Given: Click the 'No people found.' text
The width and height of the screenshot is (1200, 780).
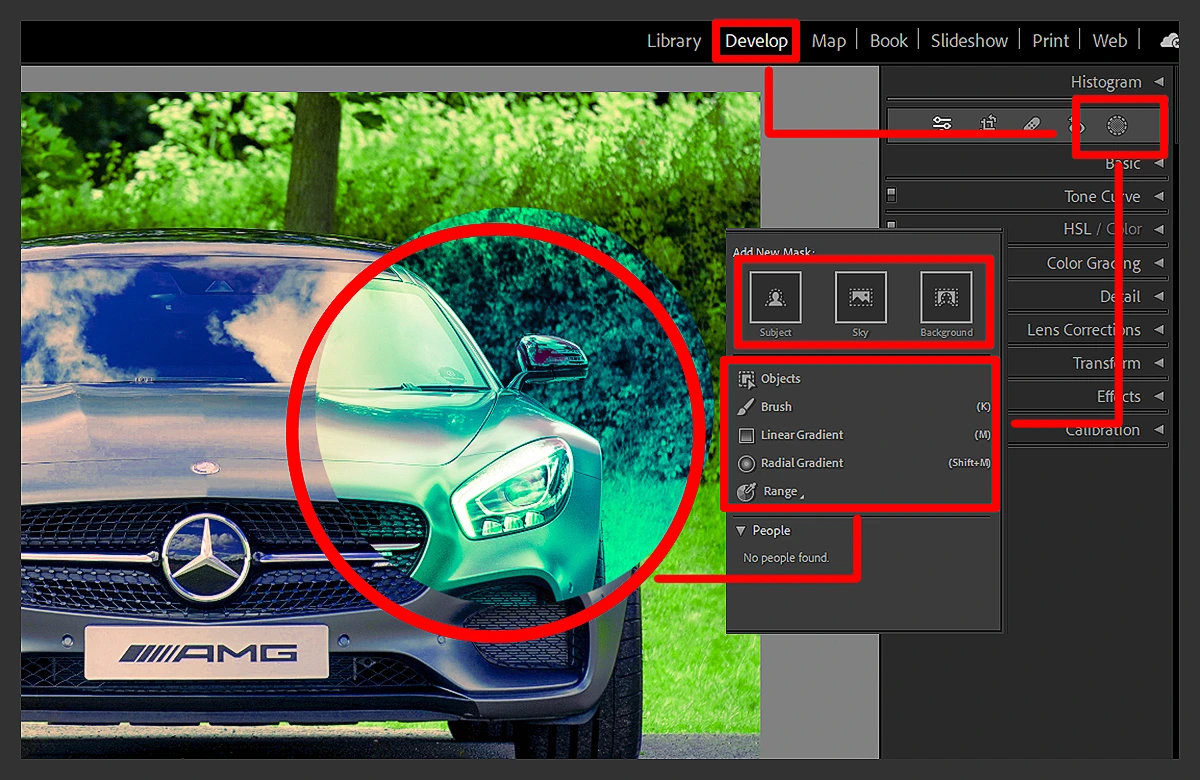Looking at the screenshot, I should tap(786, 558).
